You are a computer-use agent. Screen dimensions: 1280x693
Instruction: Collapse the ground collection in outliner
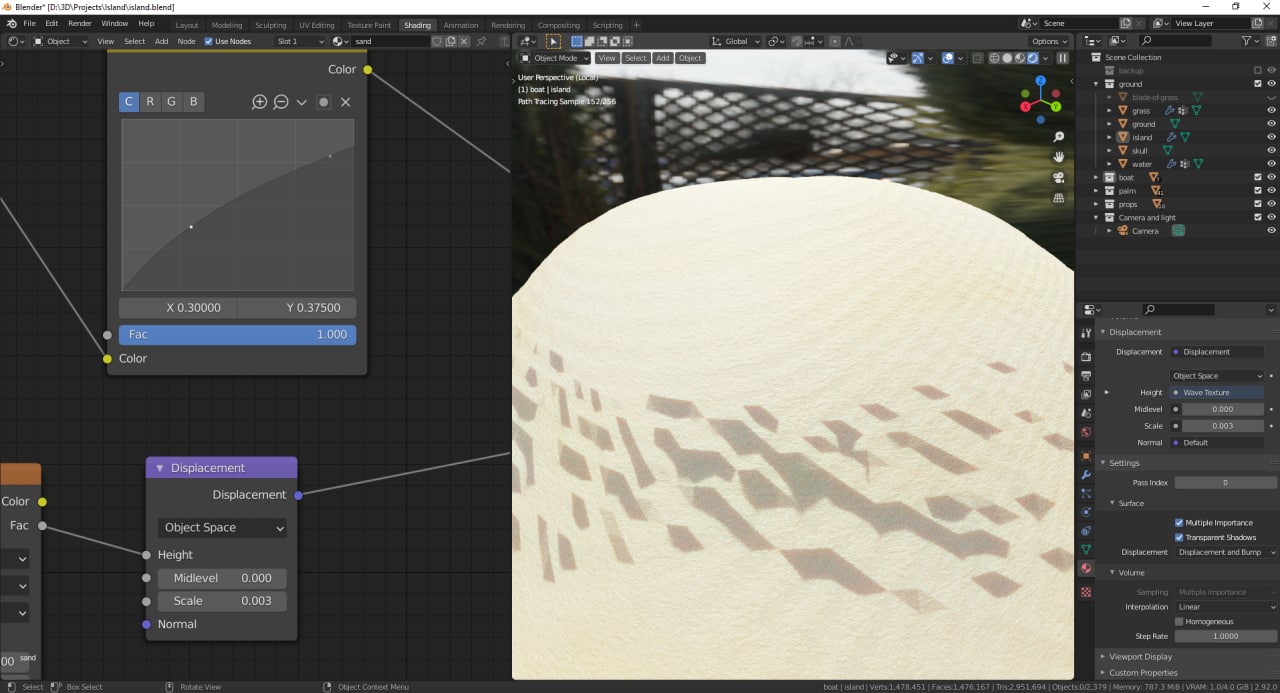pos(1096,84)
